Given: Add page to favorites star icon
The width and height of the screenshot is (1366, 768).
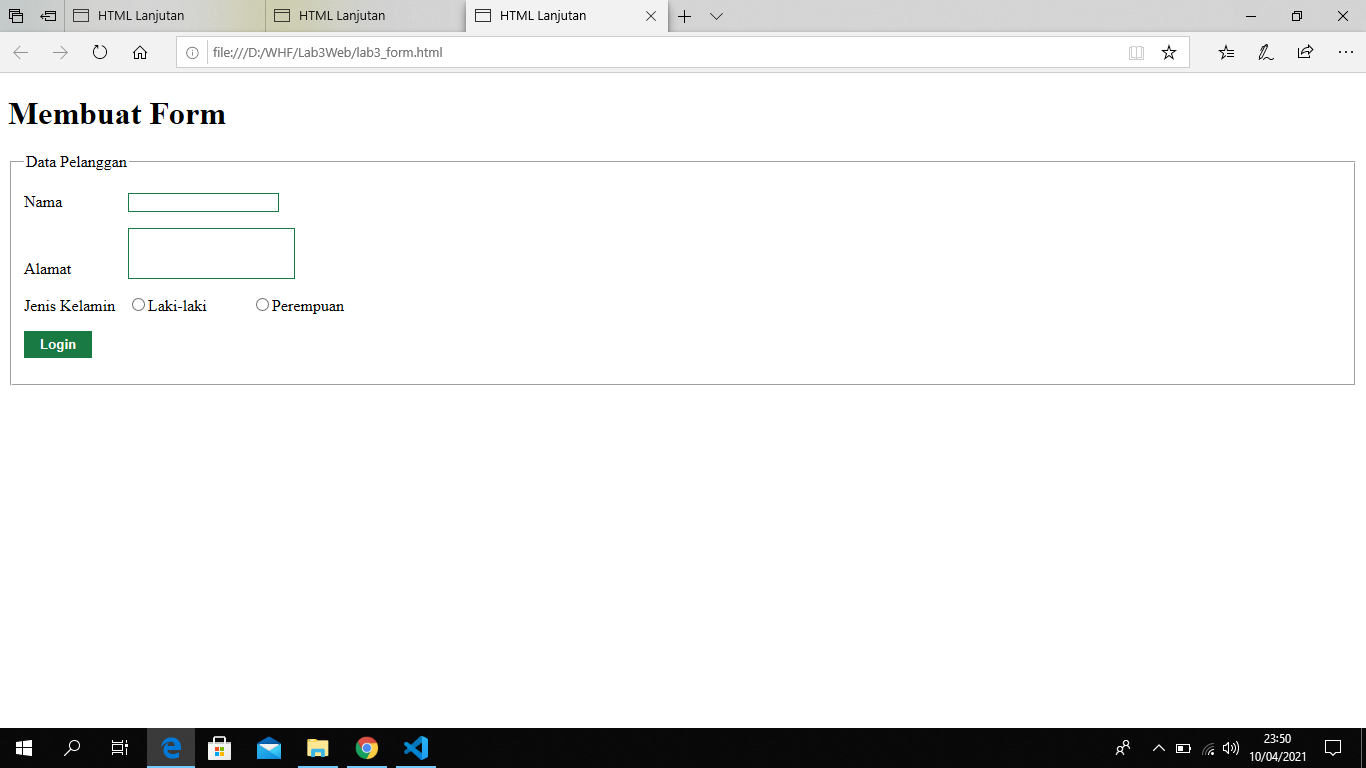Looking at the screenshot, I should coord(1169,53).
